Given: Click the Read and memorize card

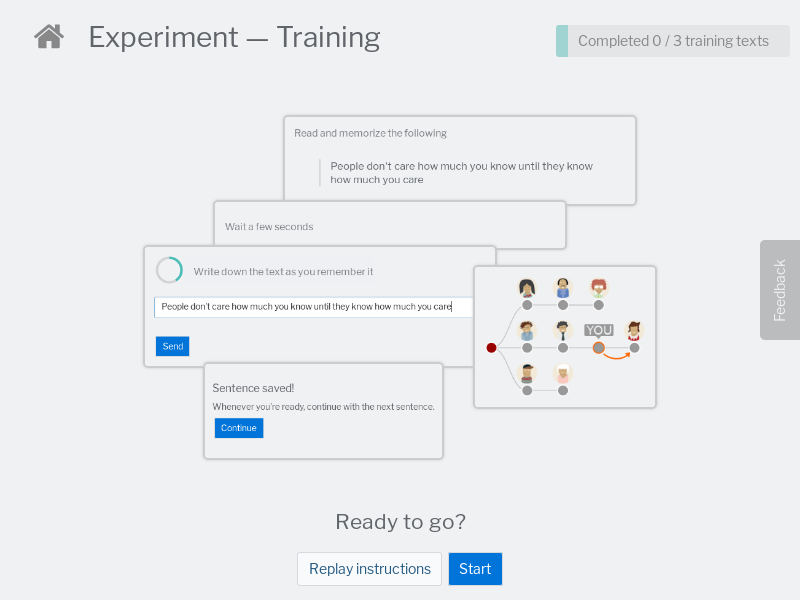Looking at the screenshot, I should pos(460,159).
